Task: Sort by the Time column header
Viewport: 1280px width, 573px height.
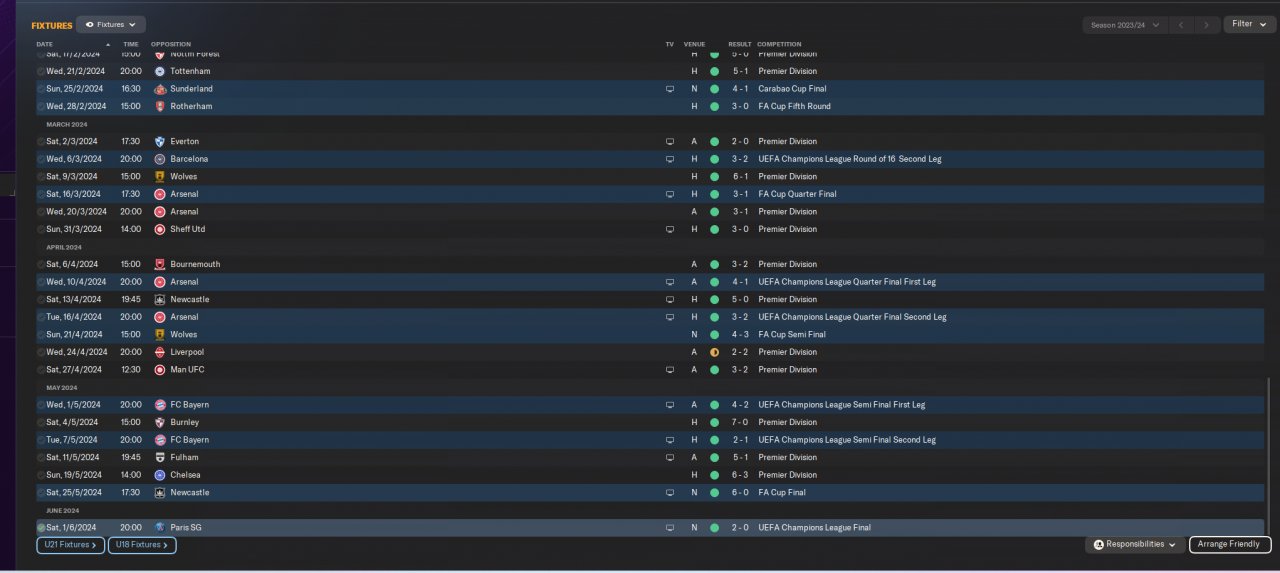Action: click(x=131, y=44)
